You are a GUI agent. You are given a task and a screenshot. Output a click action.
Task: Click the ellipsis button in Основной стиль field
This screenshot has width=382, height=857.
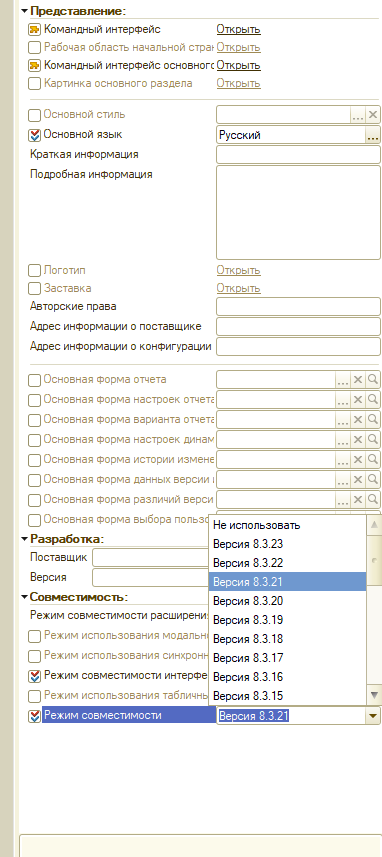coord(358,115)
